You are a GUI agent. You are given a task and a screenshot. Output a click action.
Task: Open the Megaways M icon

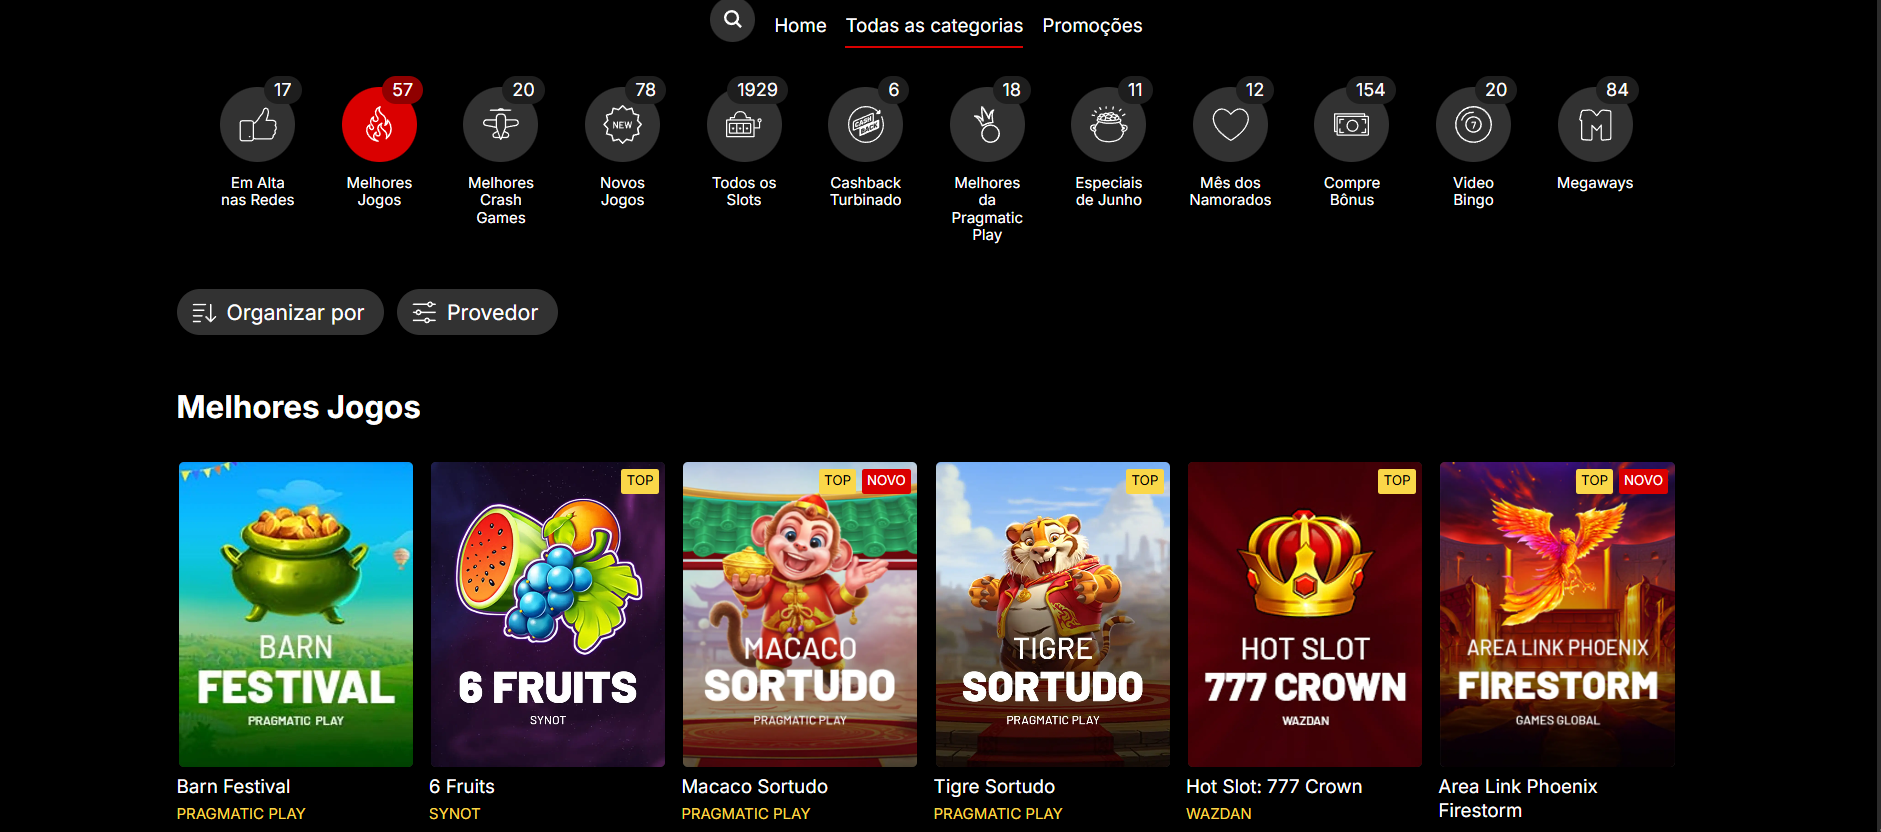(x=1595, y=125)
